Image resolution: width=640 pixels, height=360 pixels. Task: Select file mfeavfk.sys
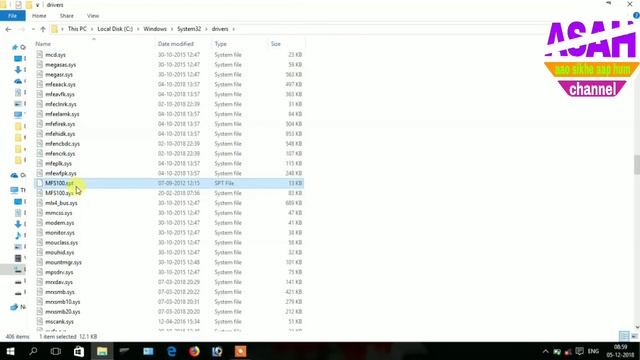(60, 94)
